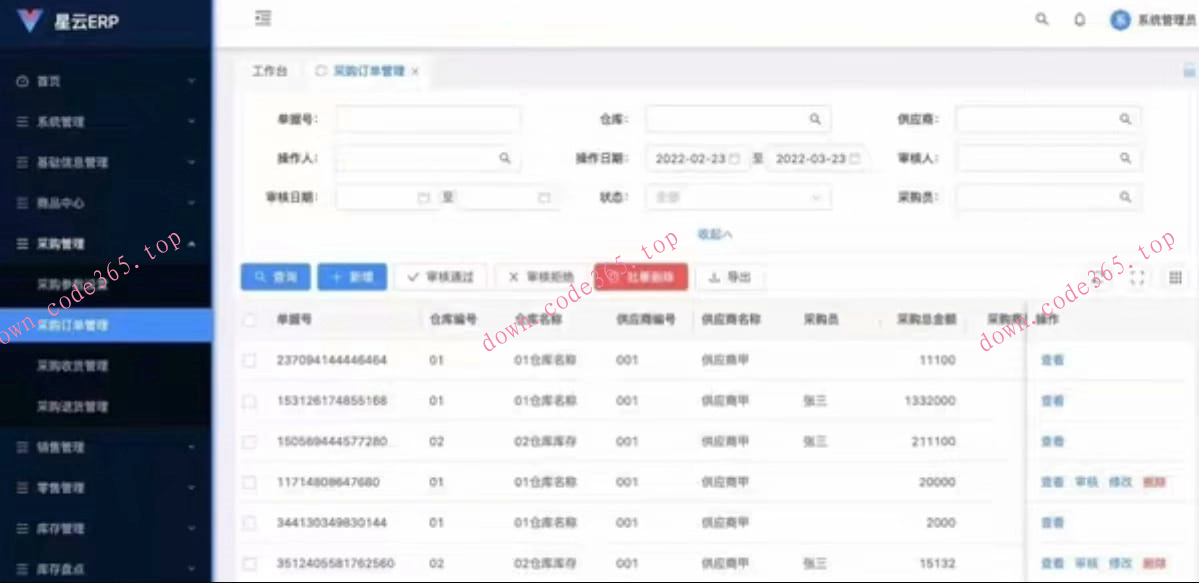Select the checkbox for order 237094144446464
The width and height of the screenshot is (1199, 583).
[x=249, y=359]
